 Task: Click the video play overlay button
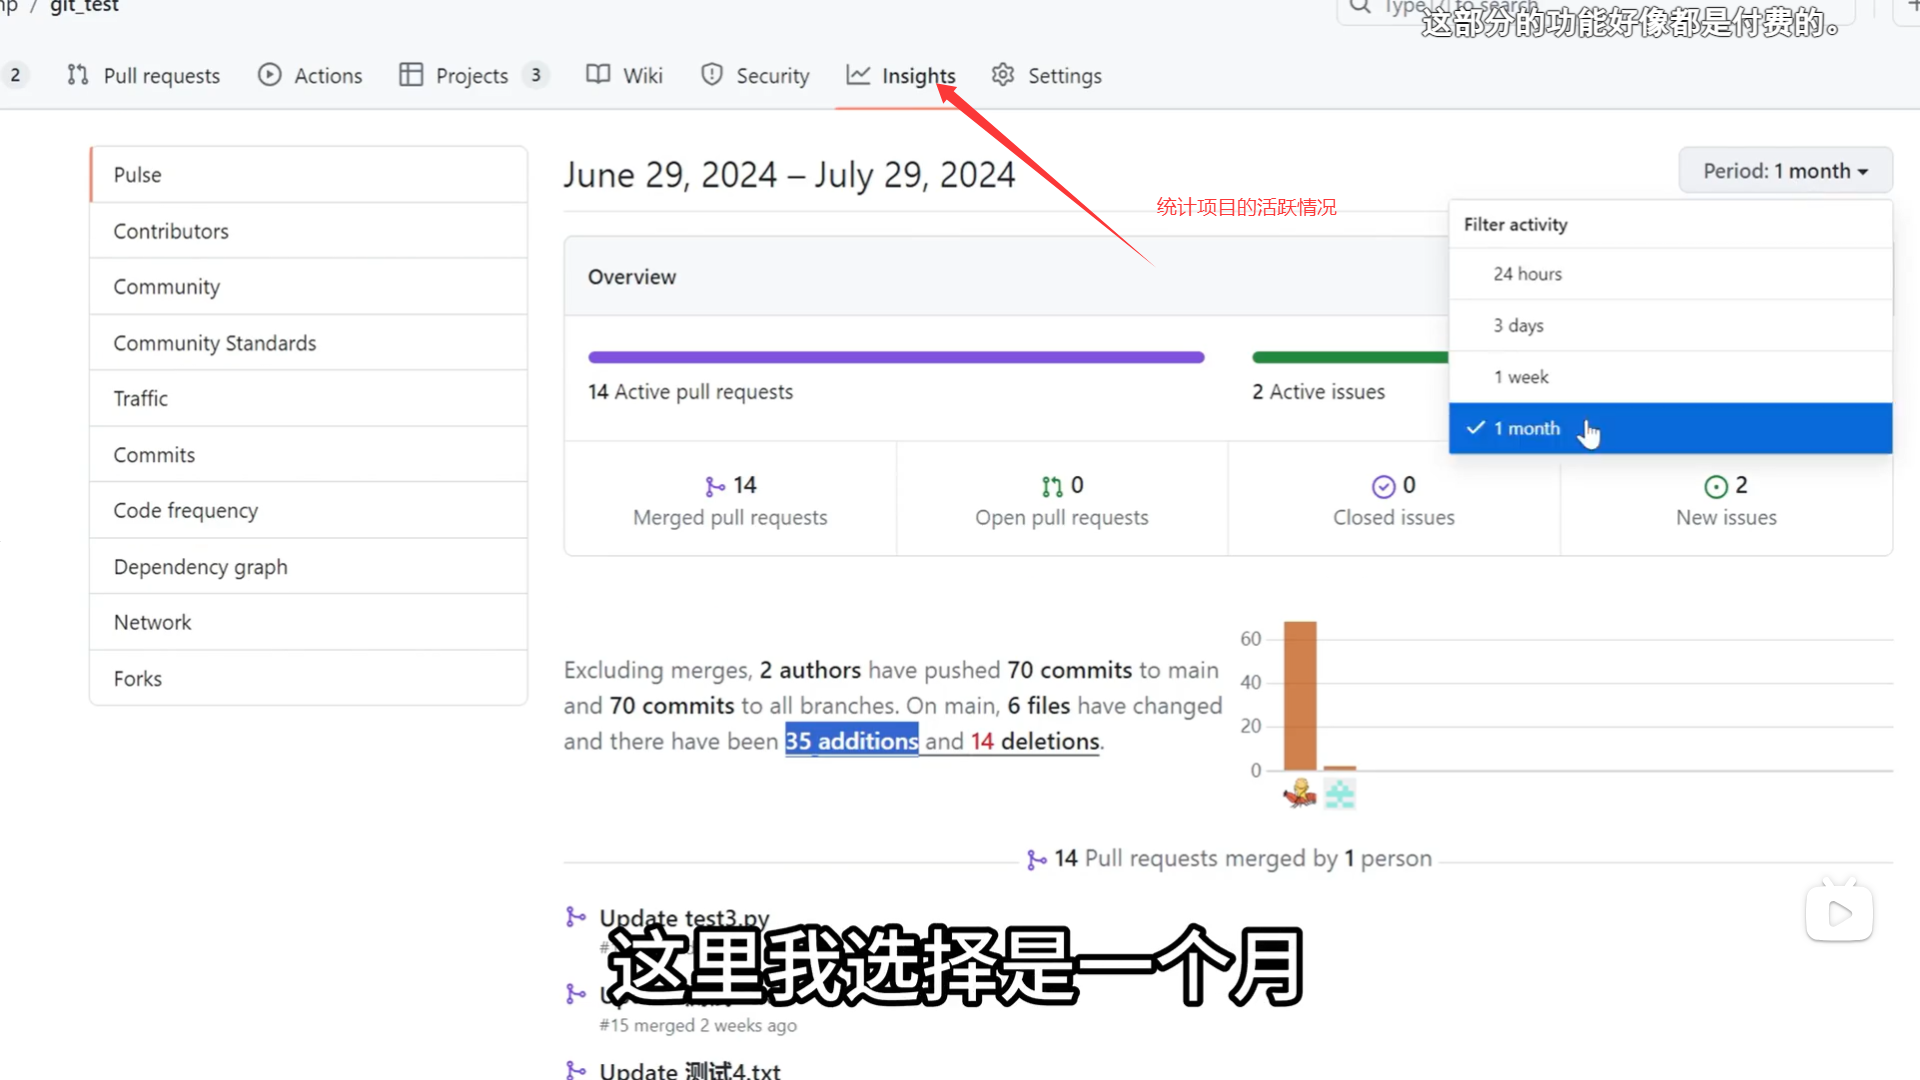coord(1839,913)
